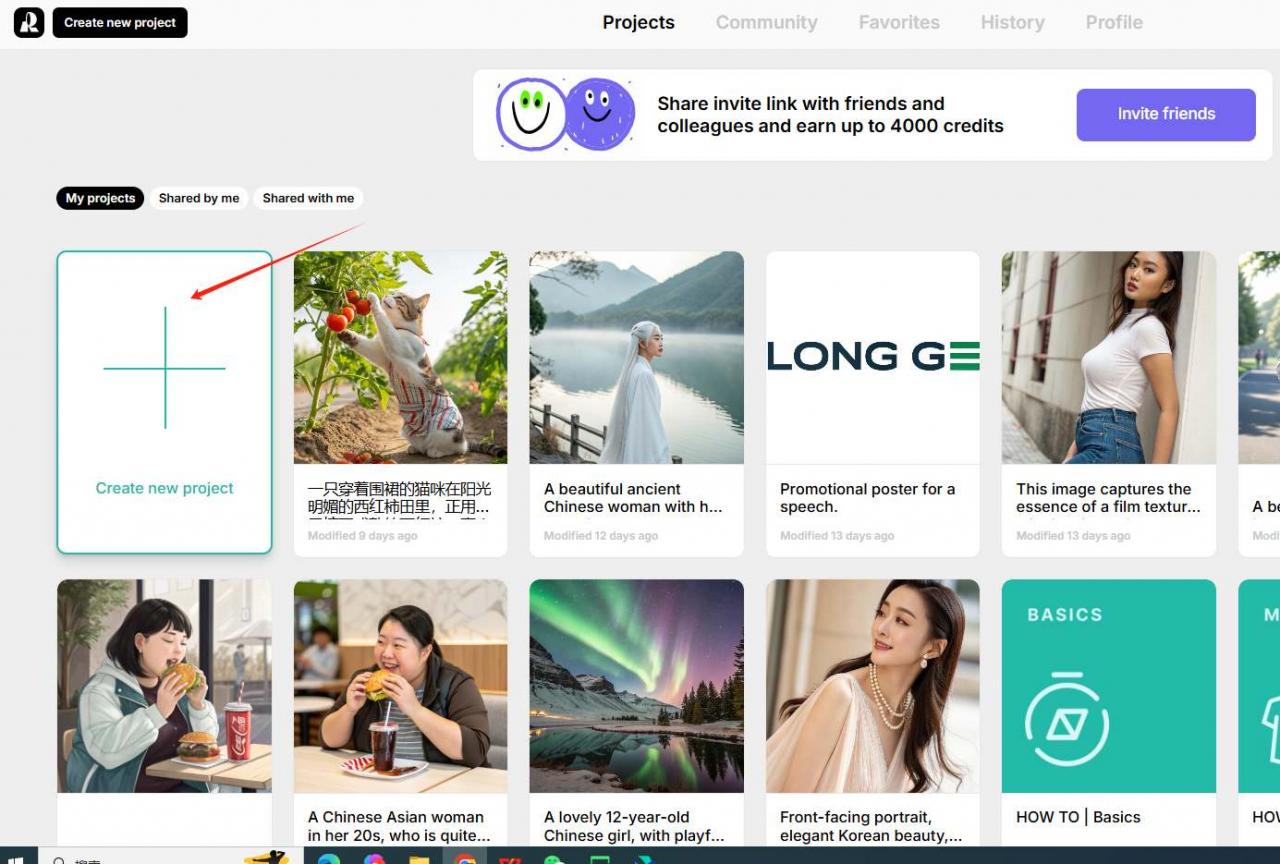Select the Shared by me filter
Image resolution: width=1280 pixels, height=864 pixels.
click(199, 198)
